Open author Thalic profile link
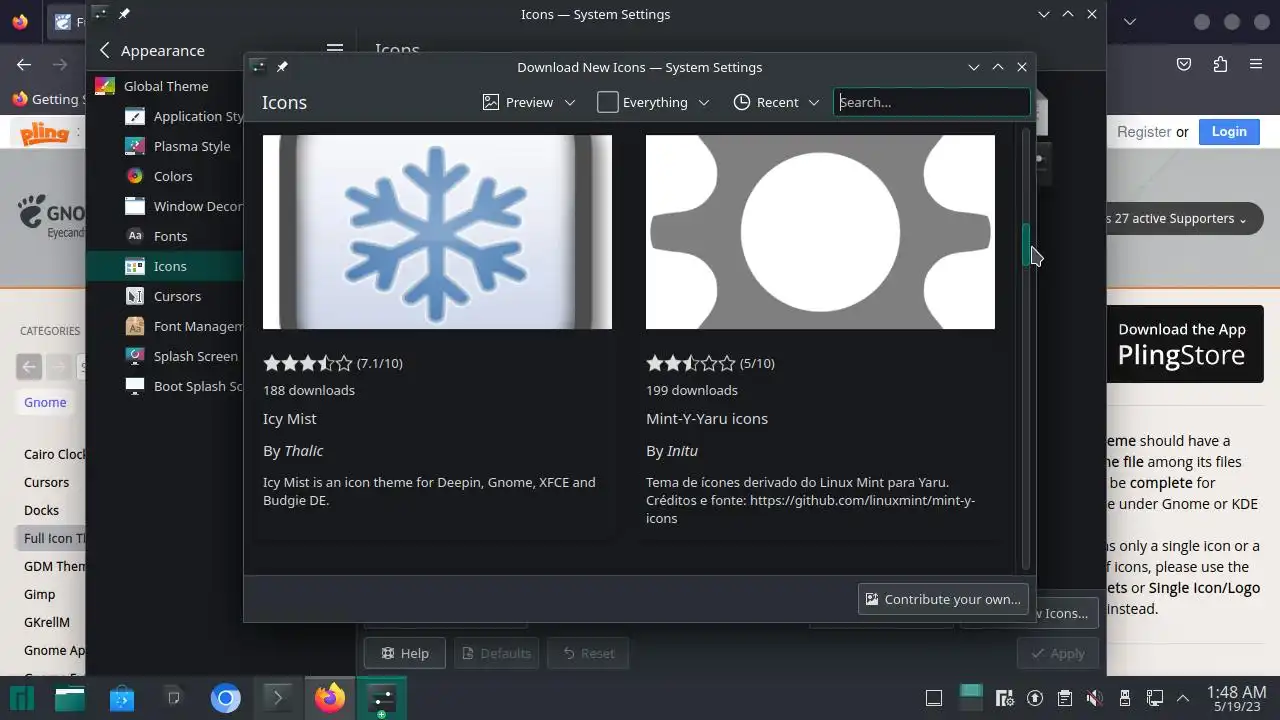1280x720 pixels. tap(303, 451)
